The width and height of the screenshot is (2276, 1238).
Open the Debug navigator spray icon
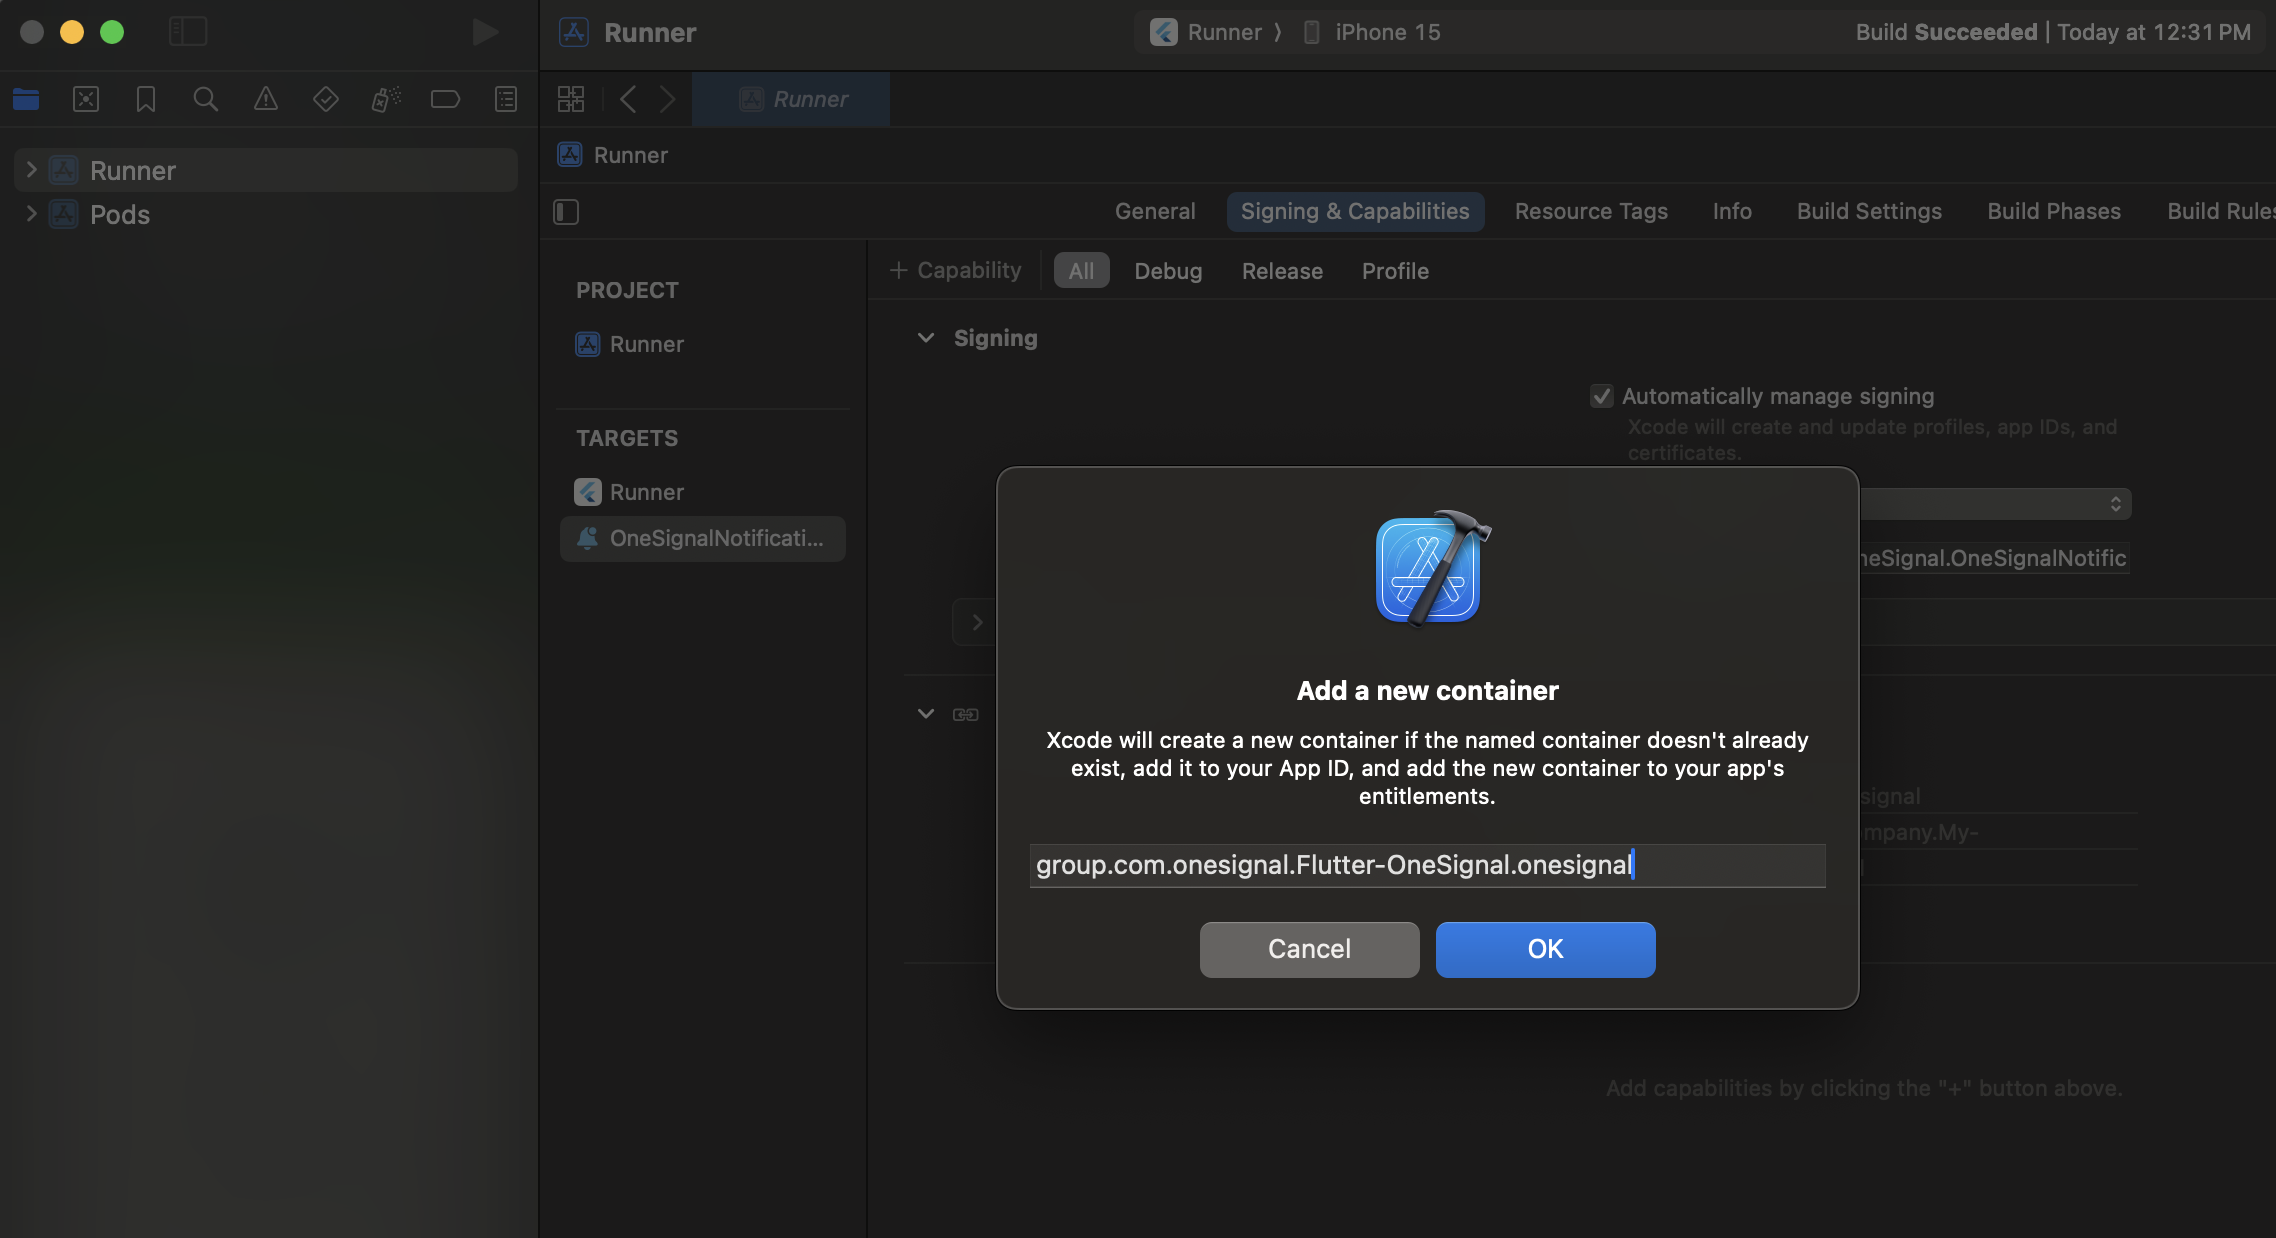click(386, 99)
